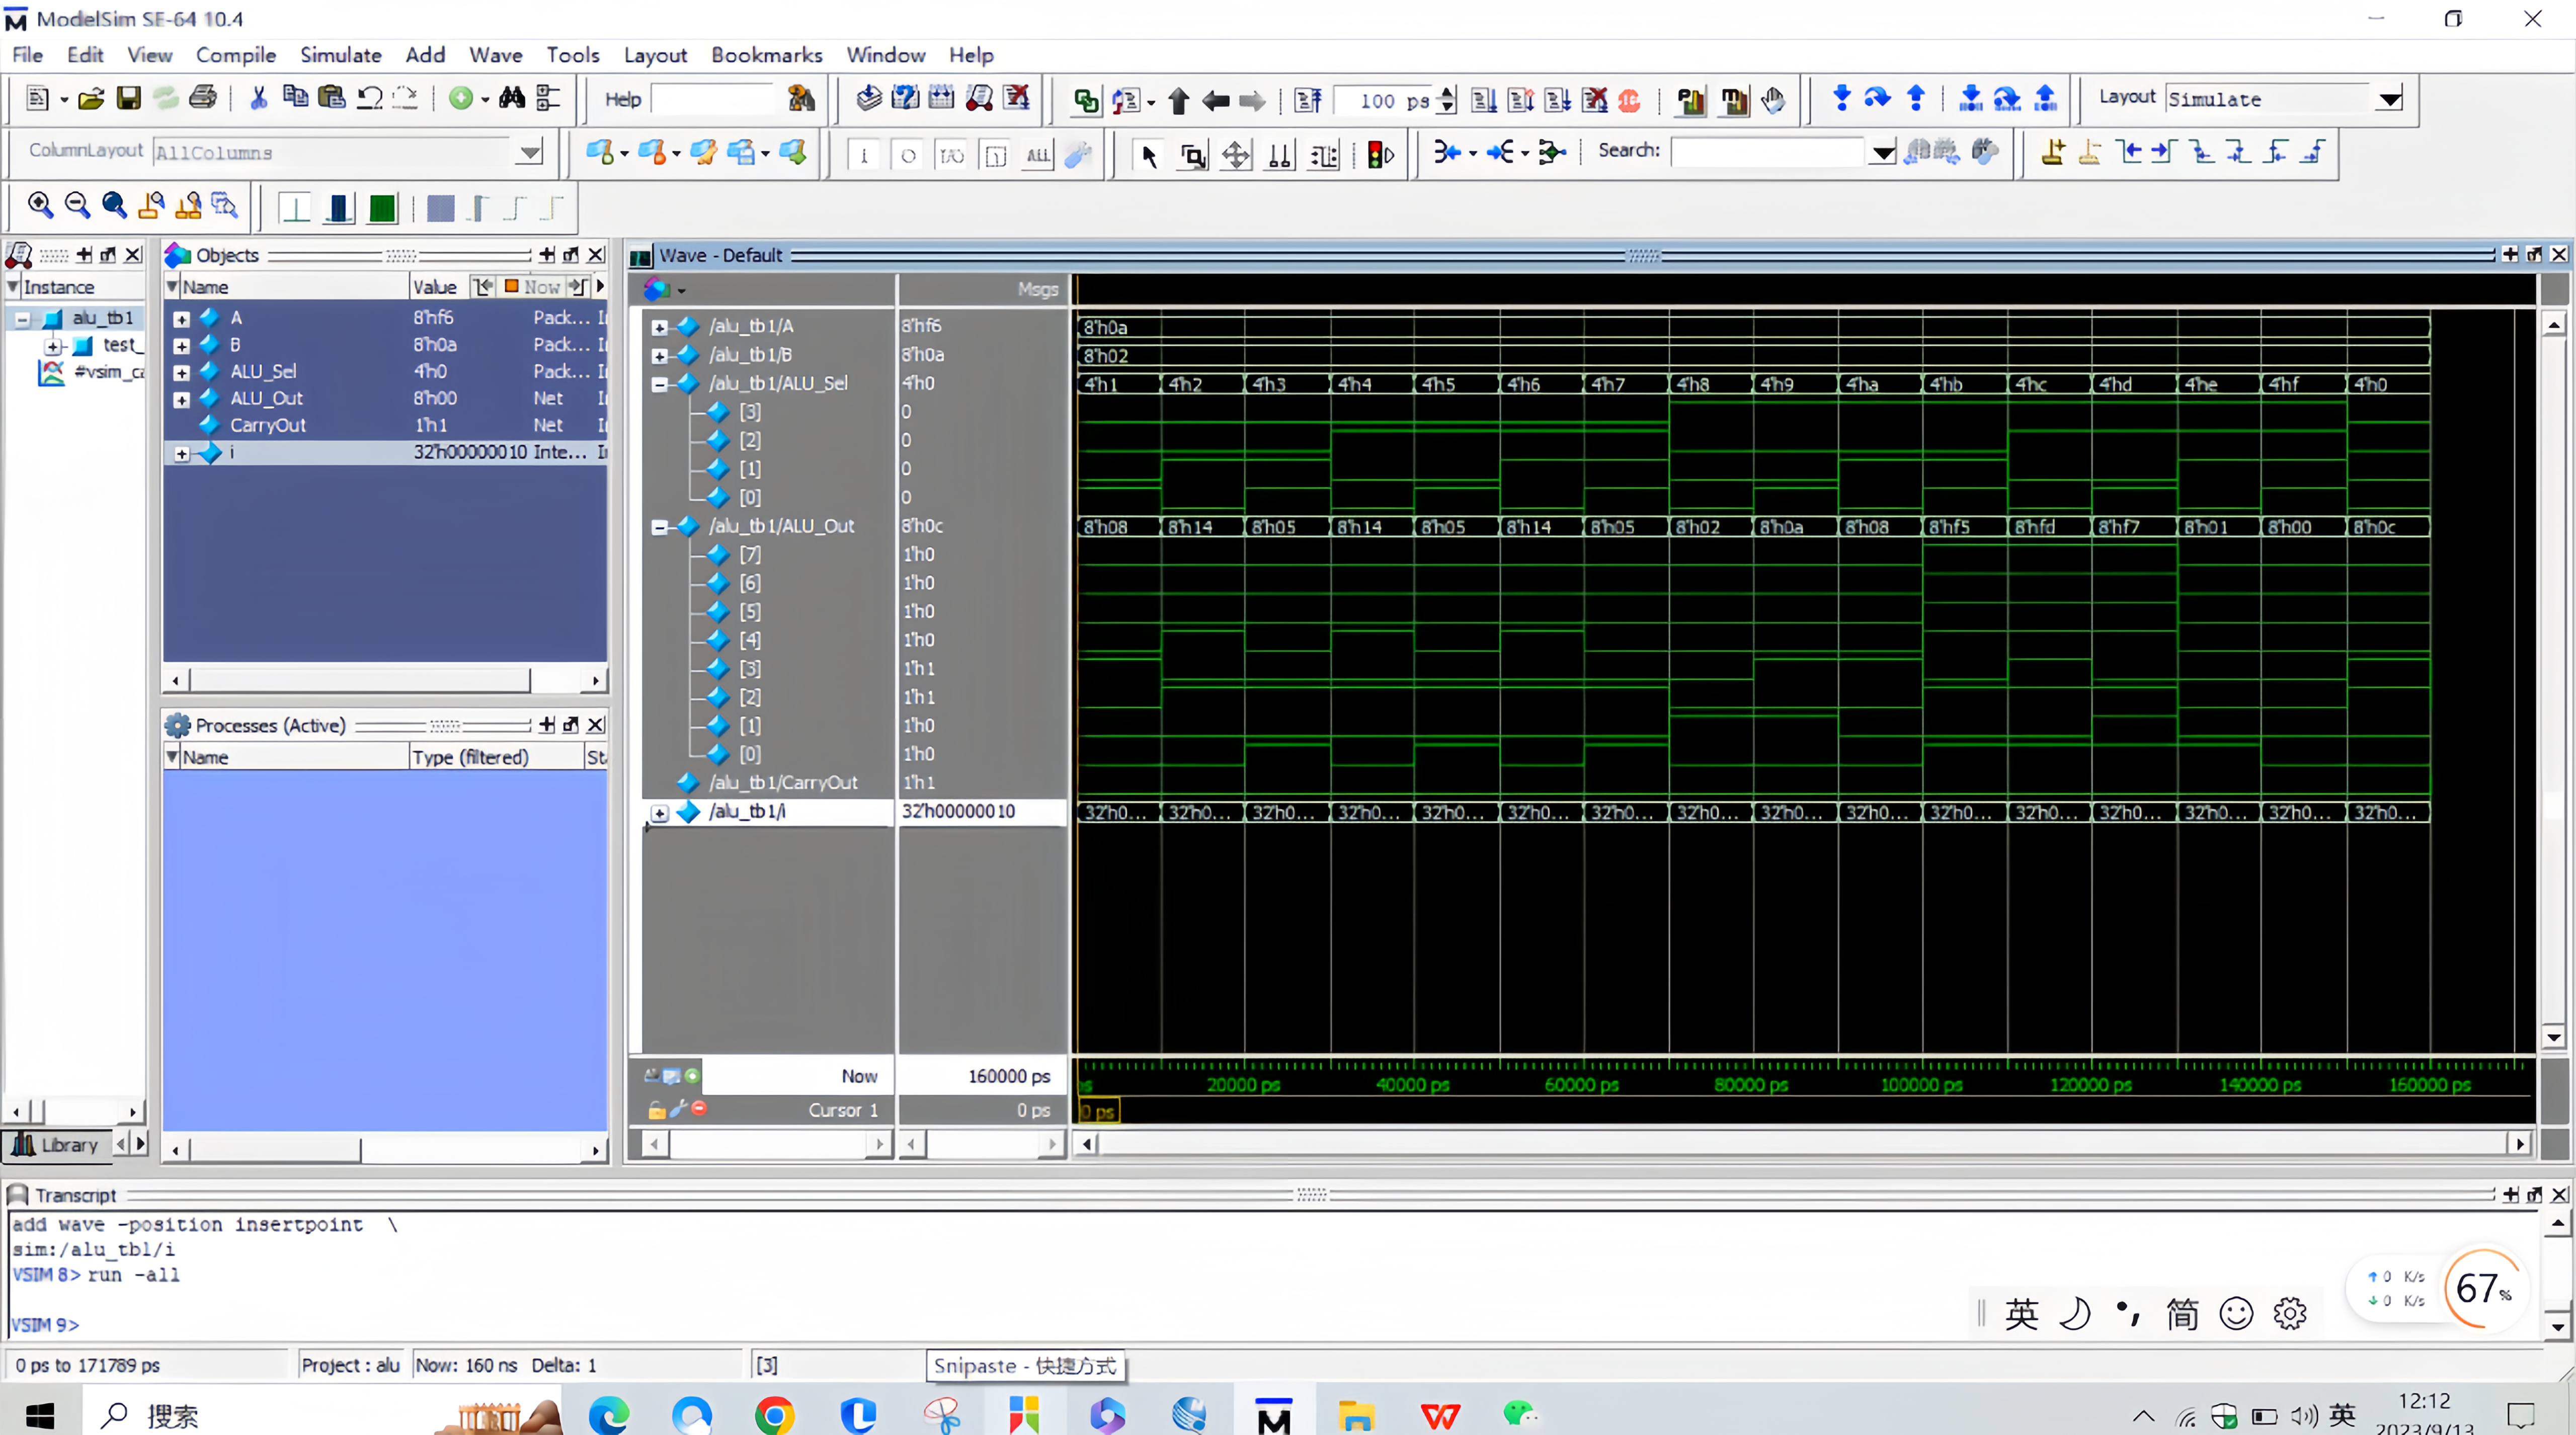Click the Zoom In magnifier icon
Image resolution: width=2576 pixels, height=1435 pixels.
tap(40, 206)
